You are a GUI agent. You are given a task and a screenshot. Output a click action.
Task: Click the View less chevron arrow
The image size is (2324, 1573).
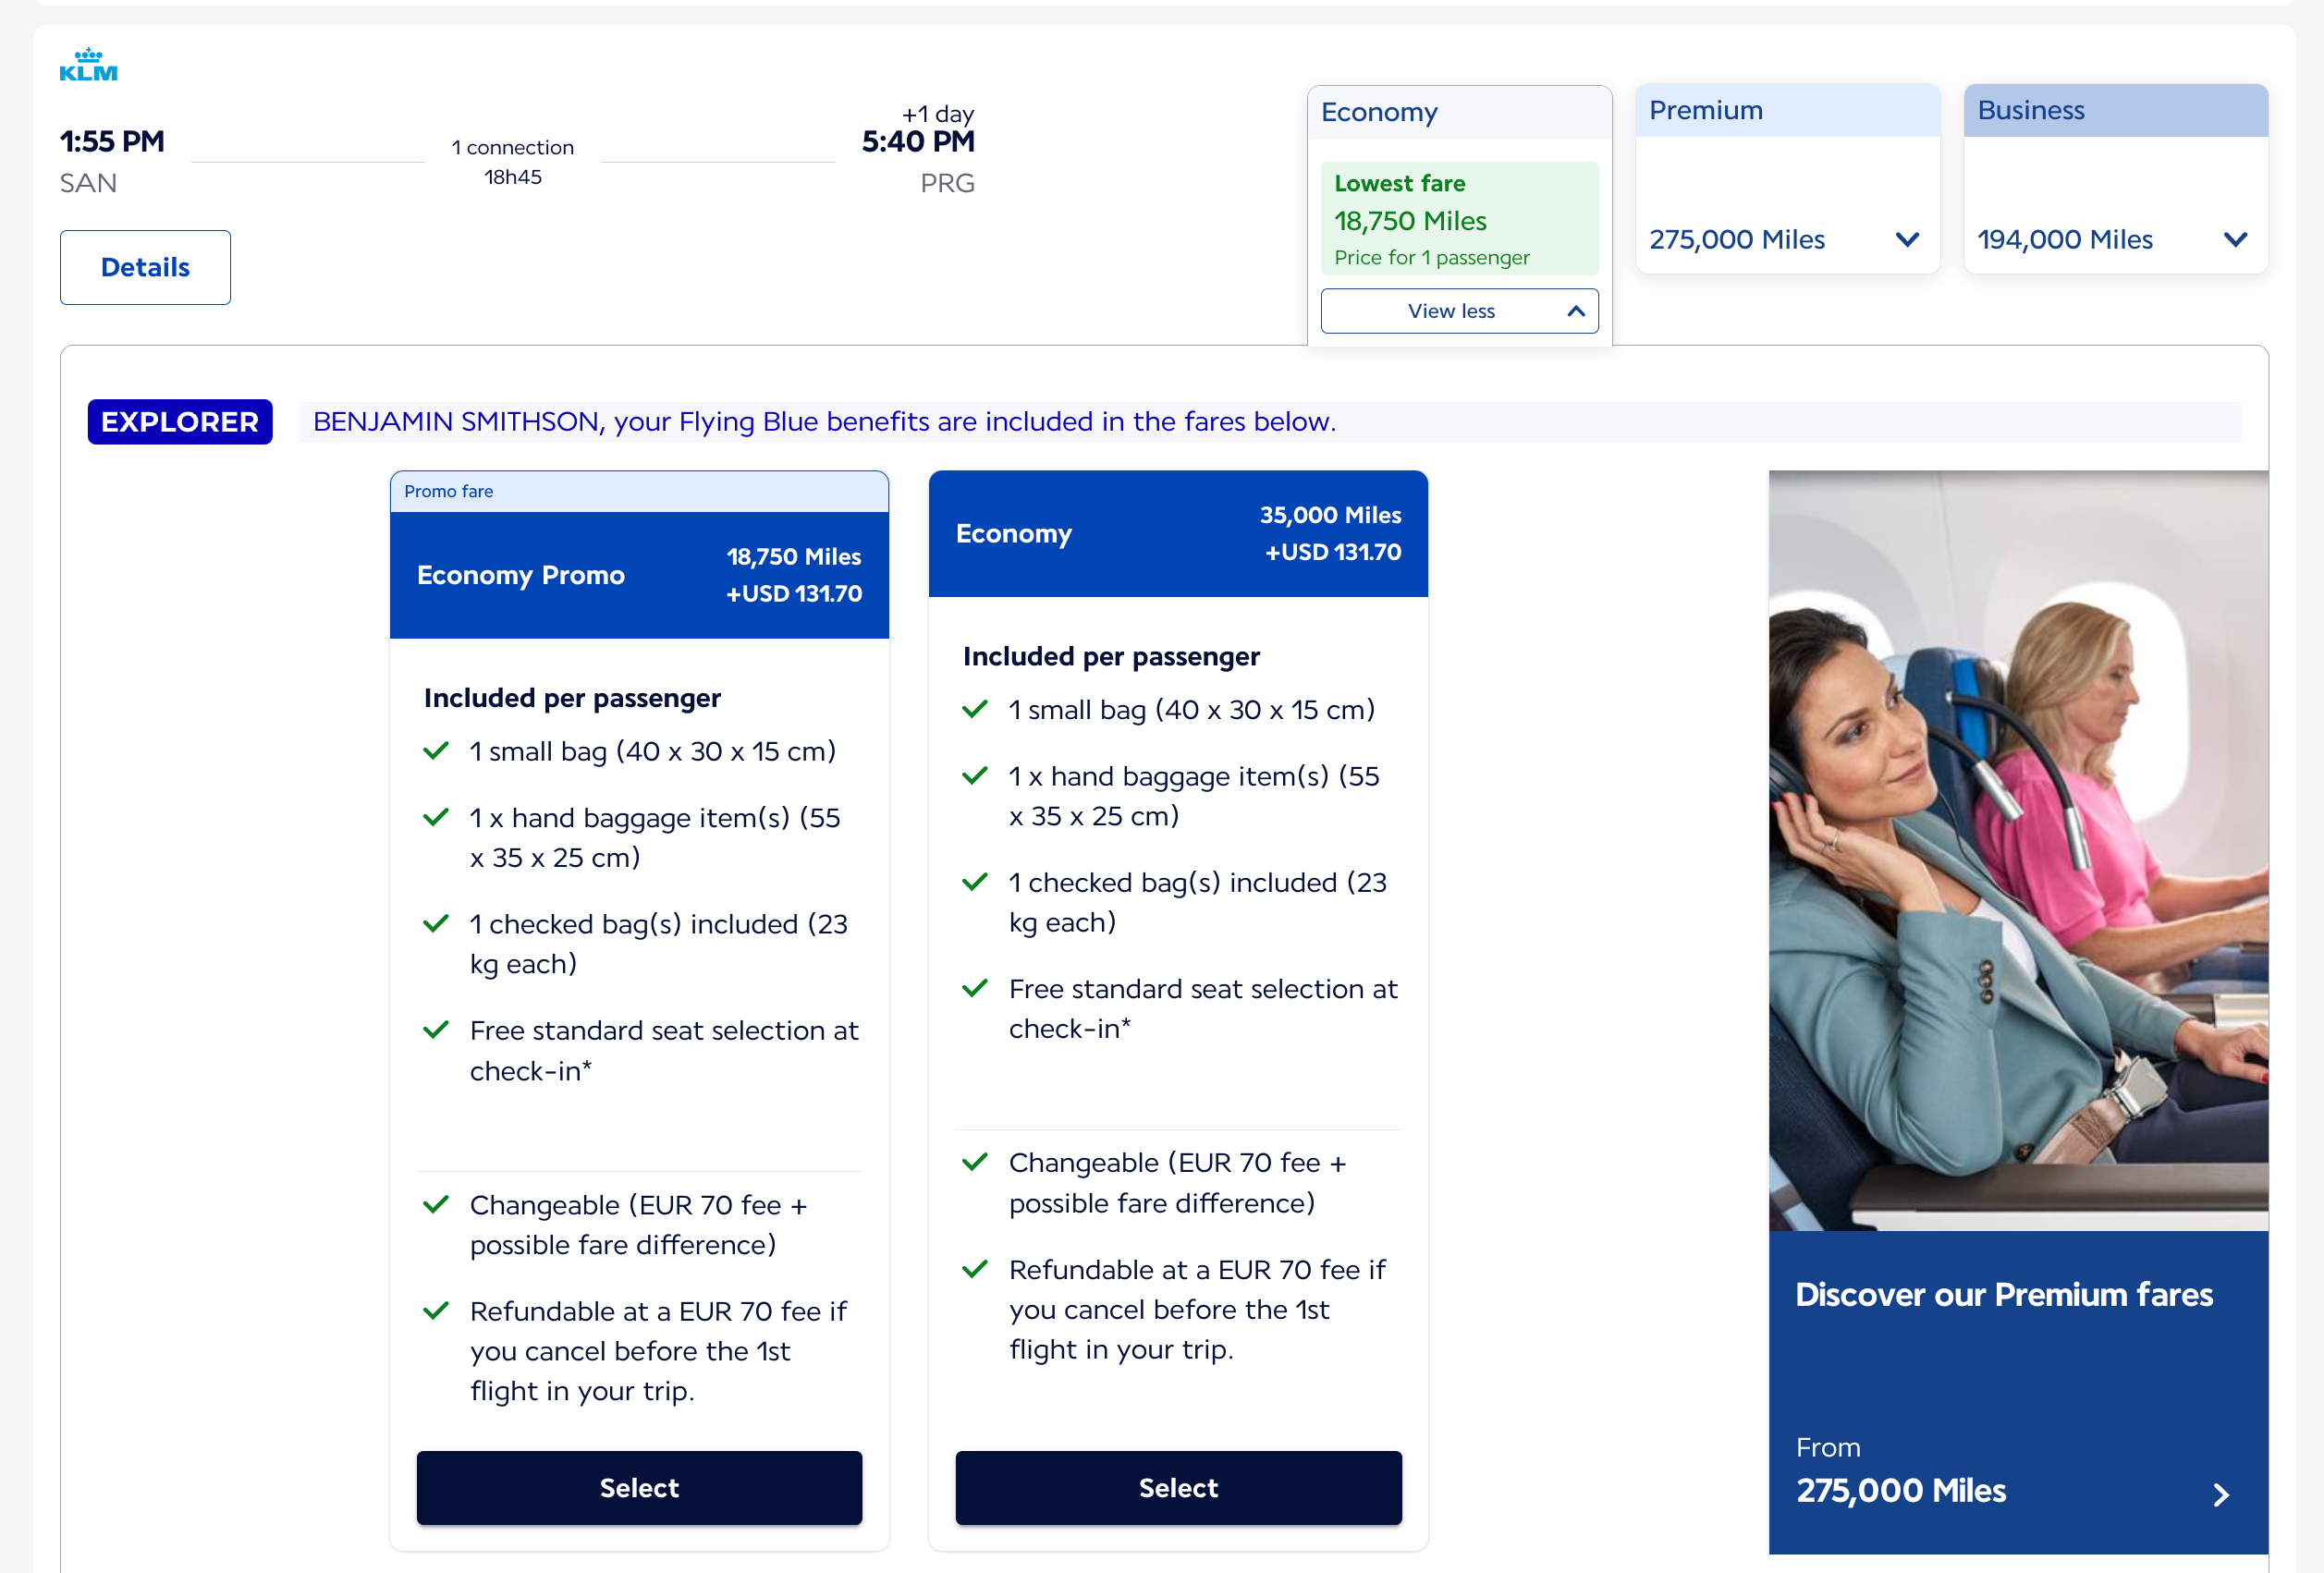tap(1576, 311)
